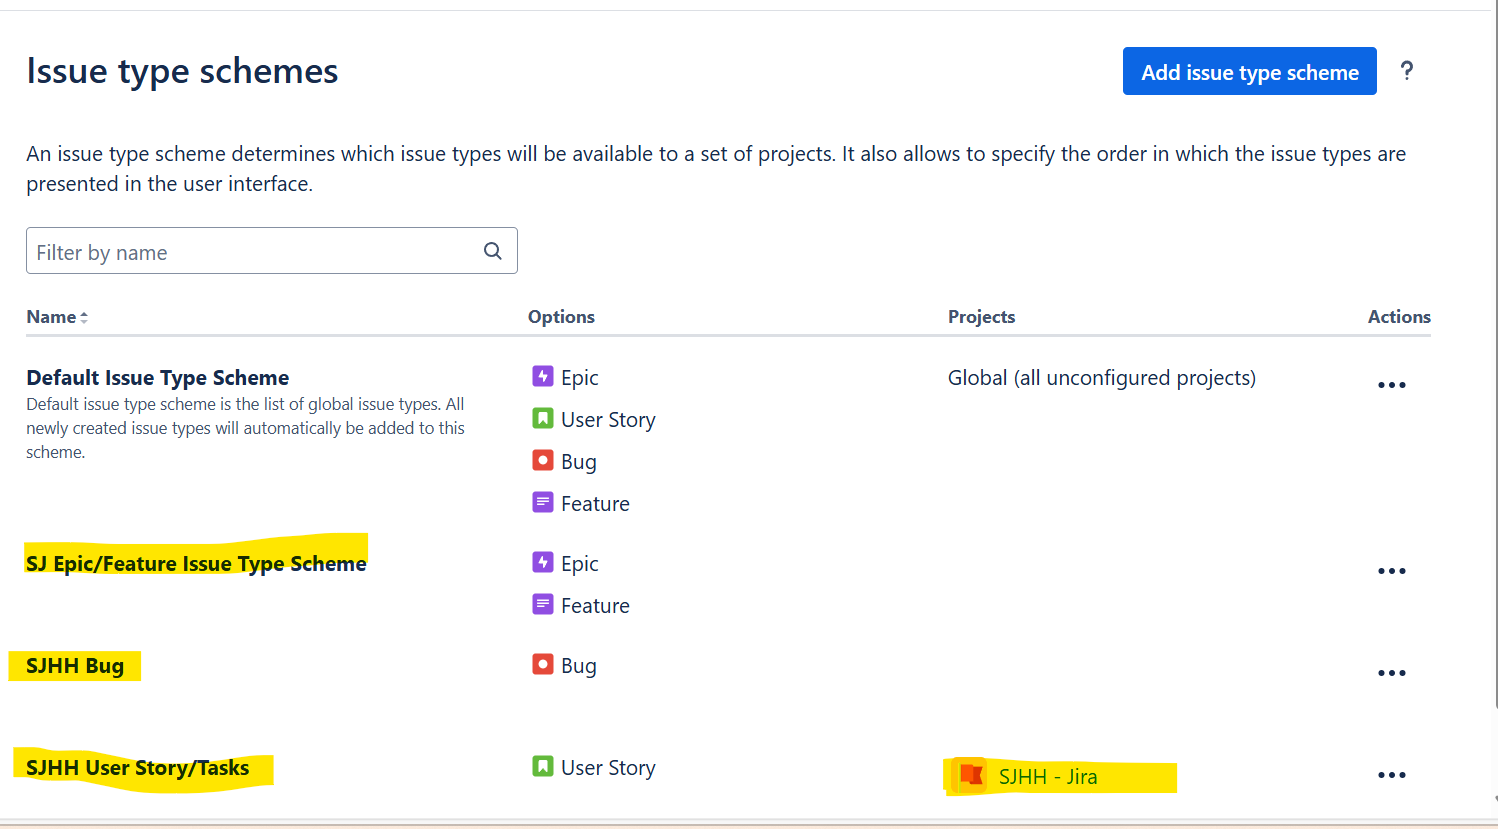Select the Options column header
Image resolution: width=1498 pixels, height=829 pixels.
pyautogui.click(x=561, y=316)
